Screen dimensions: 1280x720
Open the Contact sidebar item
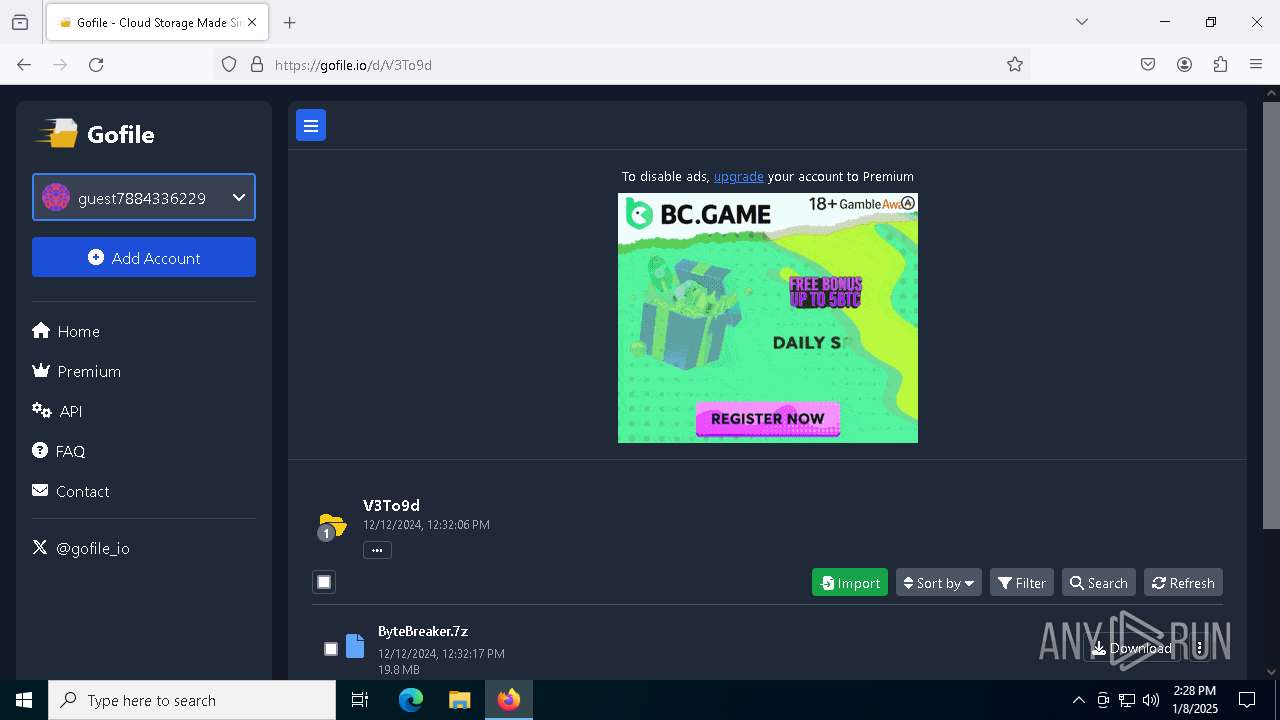[71, 491]
